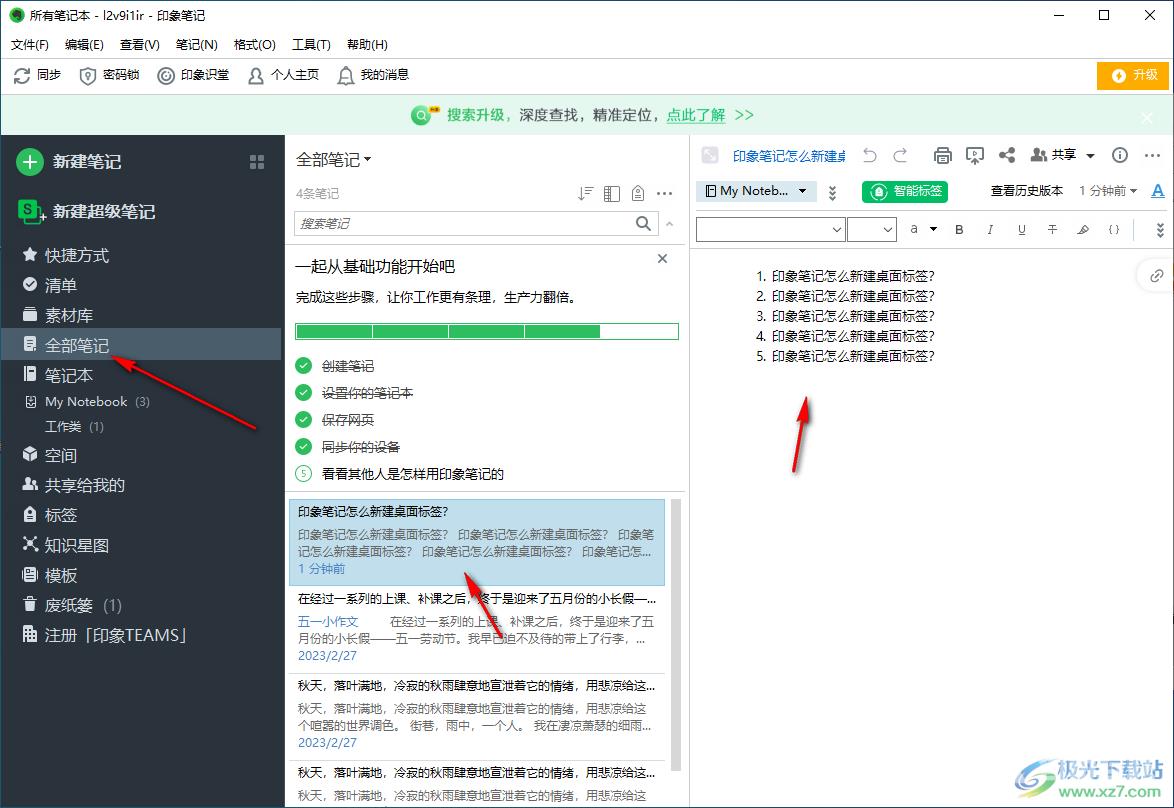The height and width of the screenshot is (808, 1174).
Task: Toggle the '创建笔记' checklist step
Action: click(303, 365)
